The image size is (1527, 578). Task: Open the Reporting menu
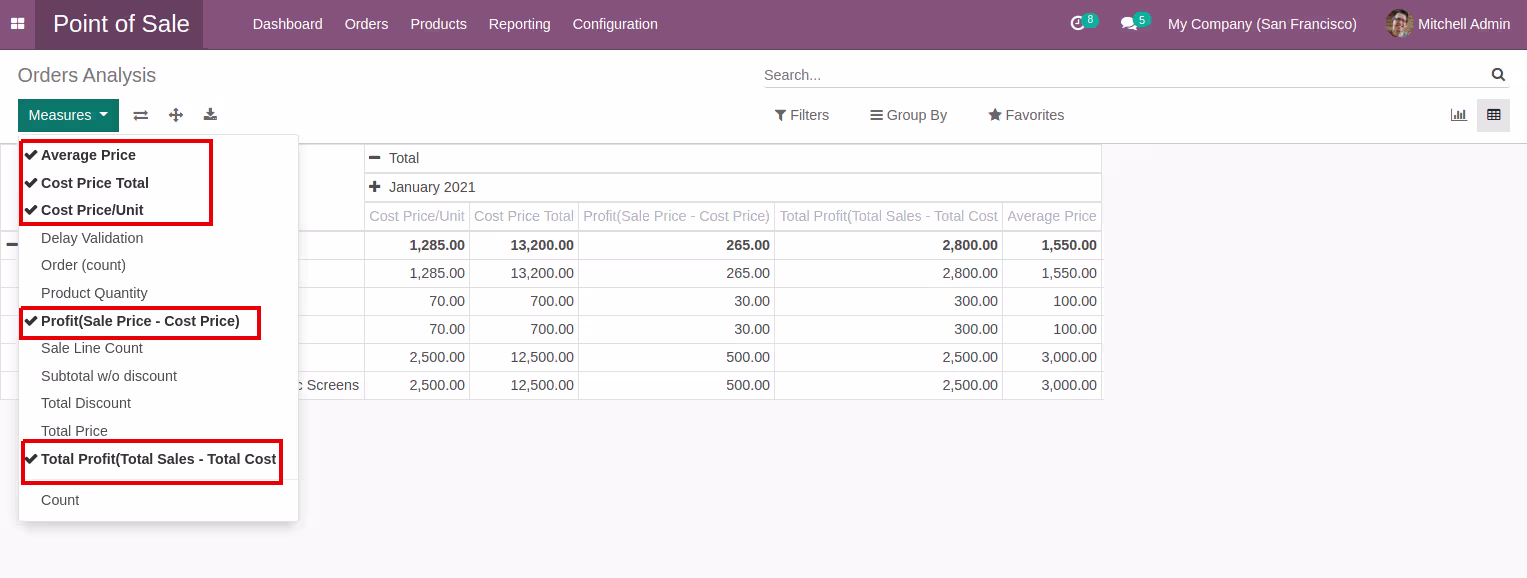(x=519, y=24)
